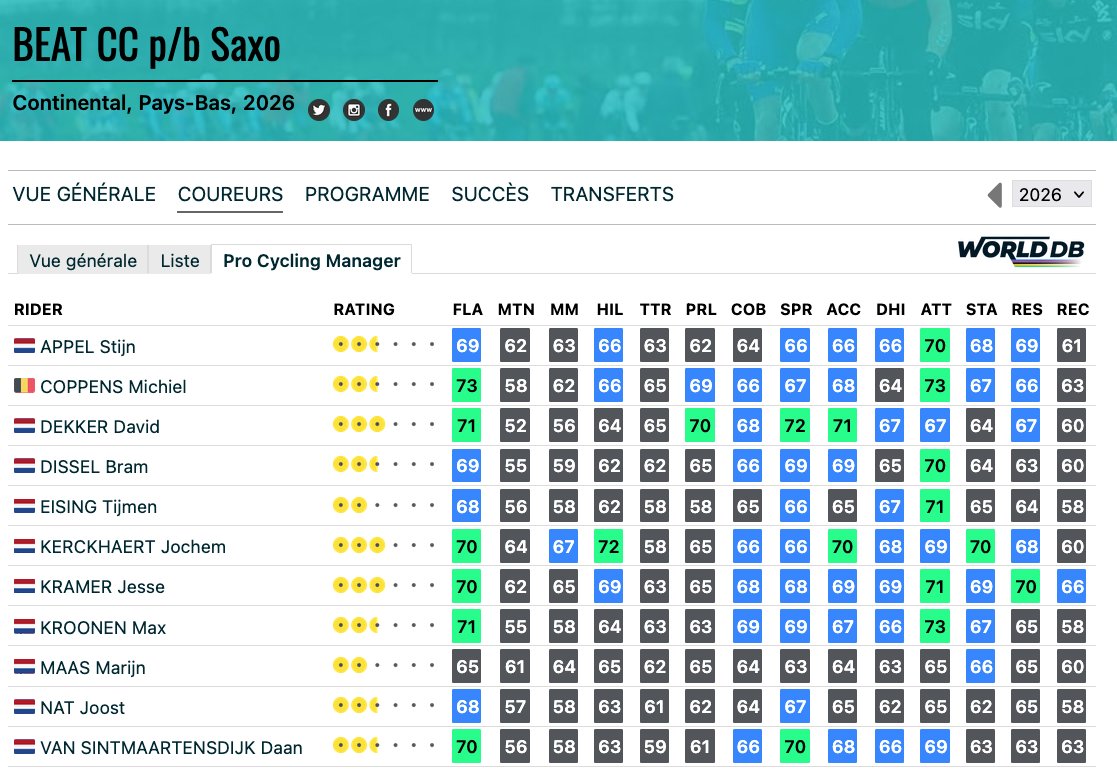The image size is (1117, 770).
Task: Click COPPENS Michiel's green FLA value 73
Action: (467, 385)
